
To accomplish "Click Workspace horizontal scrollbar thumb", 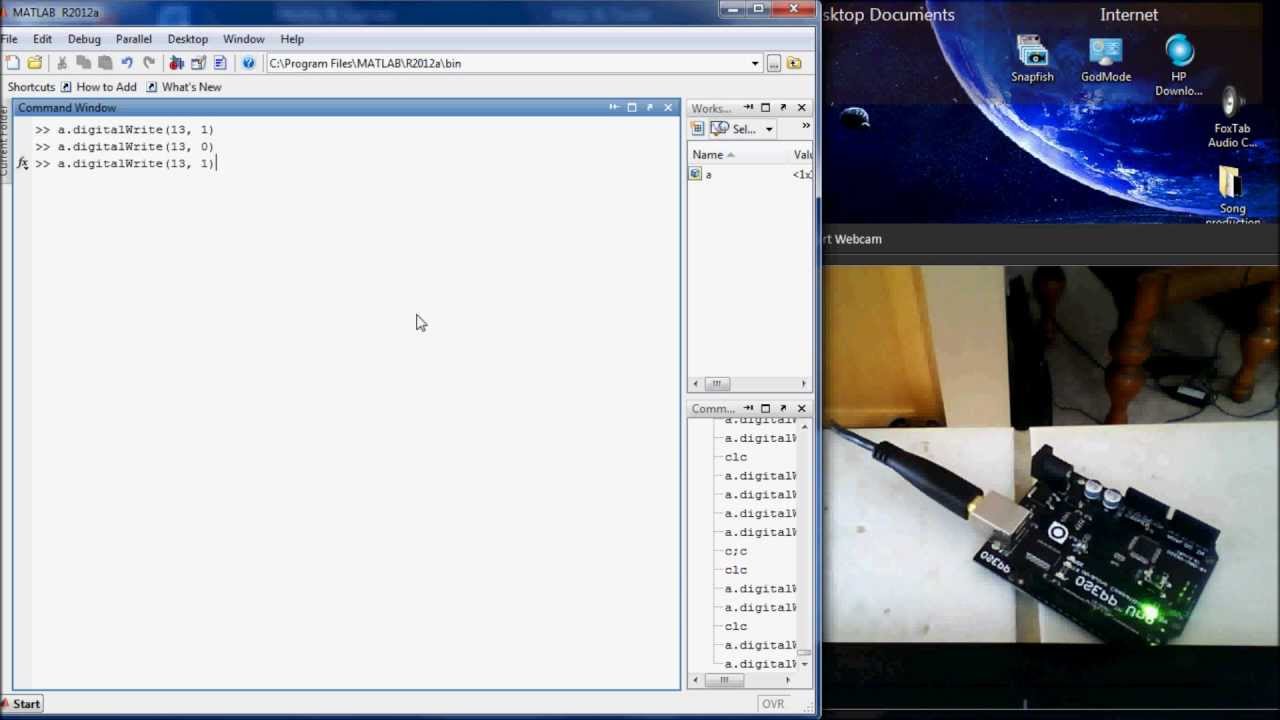I will tap(716, 384).
